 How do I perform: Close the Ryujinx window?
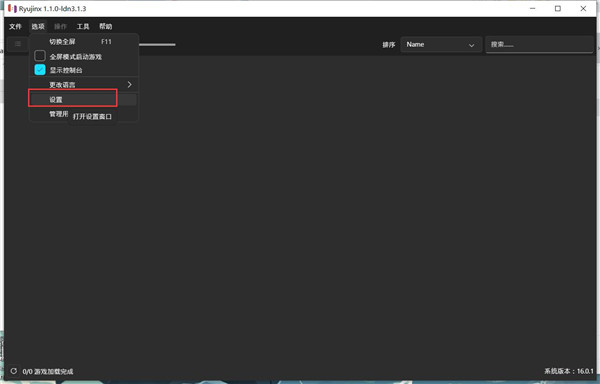coord(583,8)
